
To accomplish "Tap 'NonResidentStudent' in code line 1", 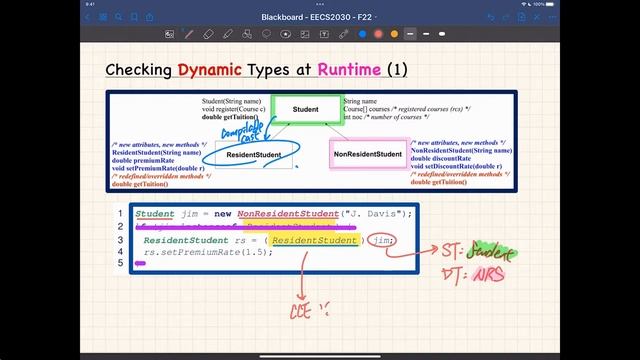I will pos(288,214).
